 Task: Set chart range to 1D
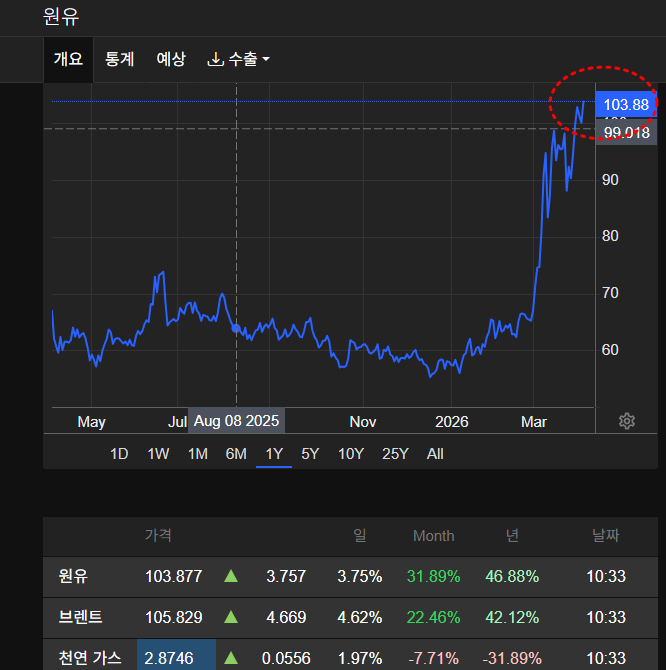tap(119, 454)
